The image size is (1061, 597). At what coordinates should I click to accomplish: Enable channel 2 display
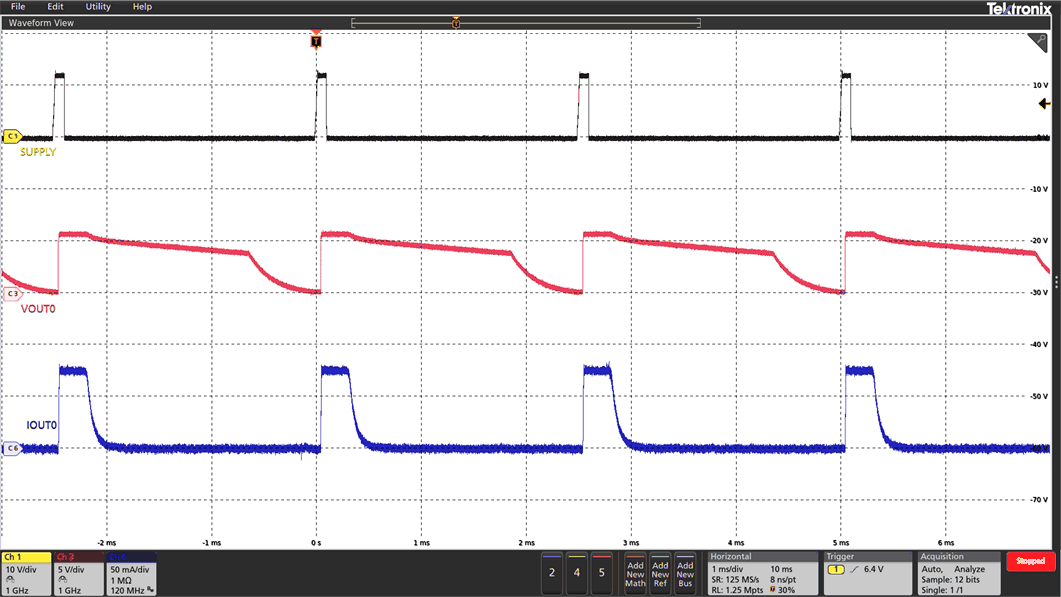coord(551,573)
